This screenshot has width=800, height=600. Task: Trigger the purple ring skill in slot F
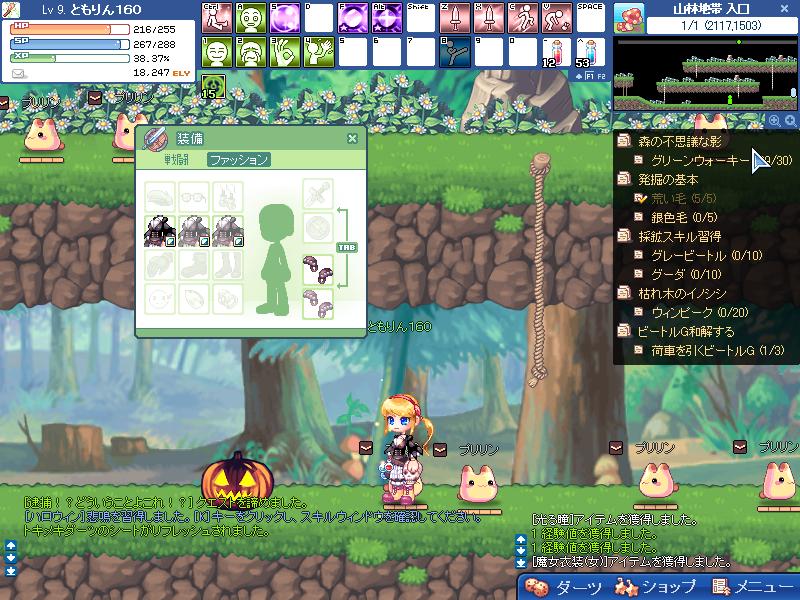click(353, 18)
